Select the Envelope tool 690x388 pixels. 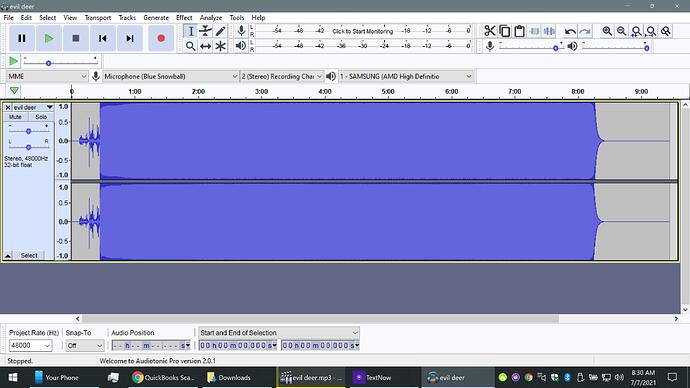pos(206,31)
